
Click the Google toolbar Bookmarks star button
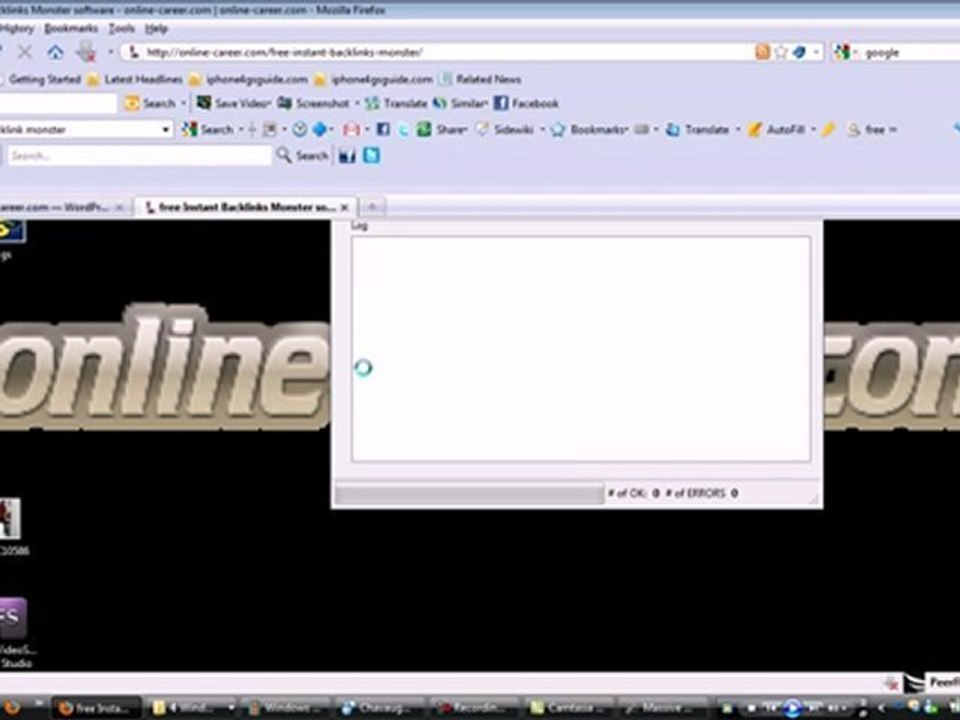point(590,129)
